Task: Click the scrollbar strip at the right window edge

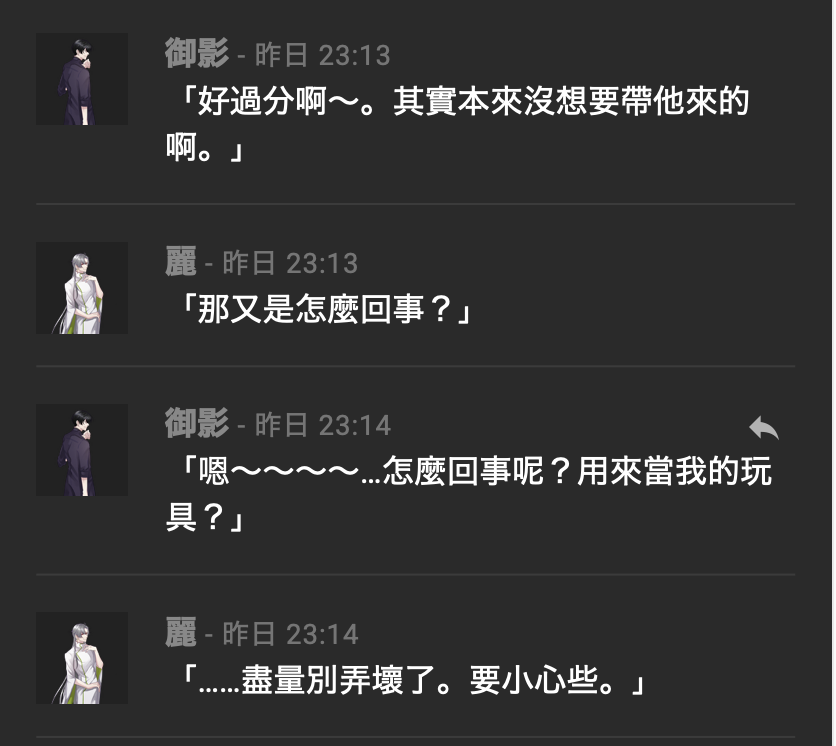Action: pyautogui.click(x=833, y=373)
